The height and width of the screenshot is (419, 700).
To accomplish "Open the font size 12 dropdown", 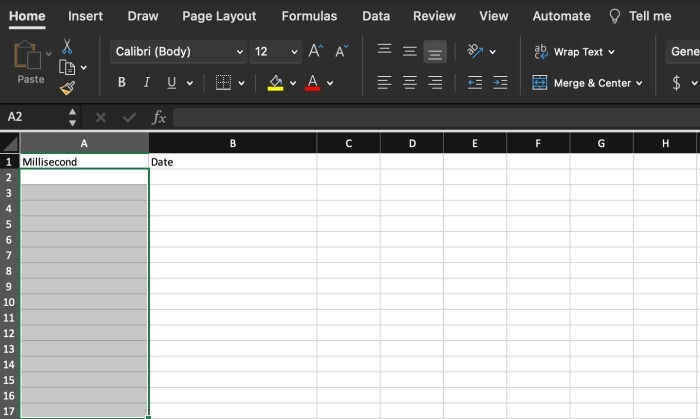I will pos(275,52).
